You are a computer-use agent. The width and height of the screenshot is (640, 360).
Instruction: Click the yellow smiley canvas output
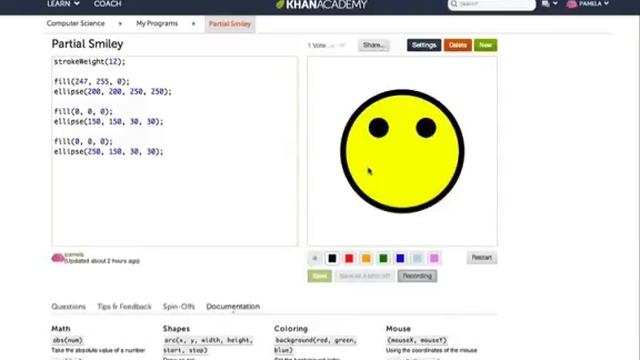(402, 151)
